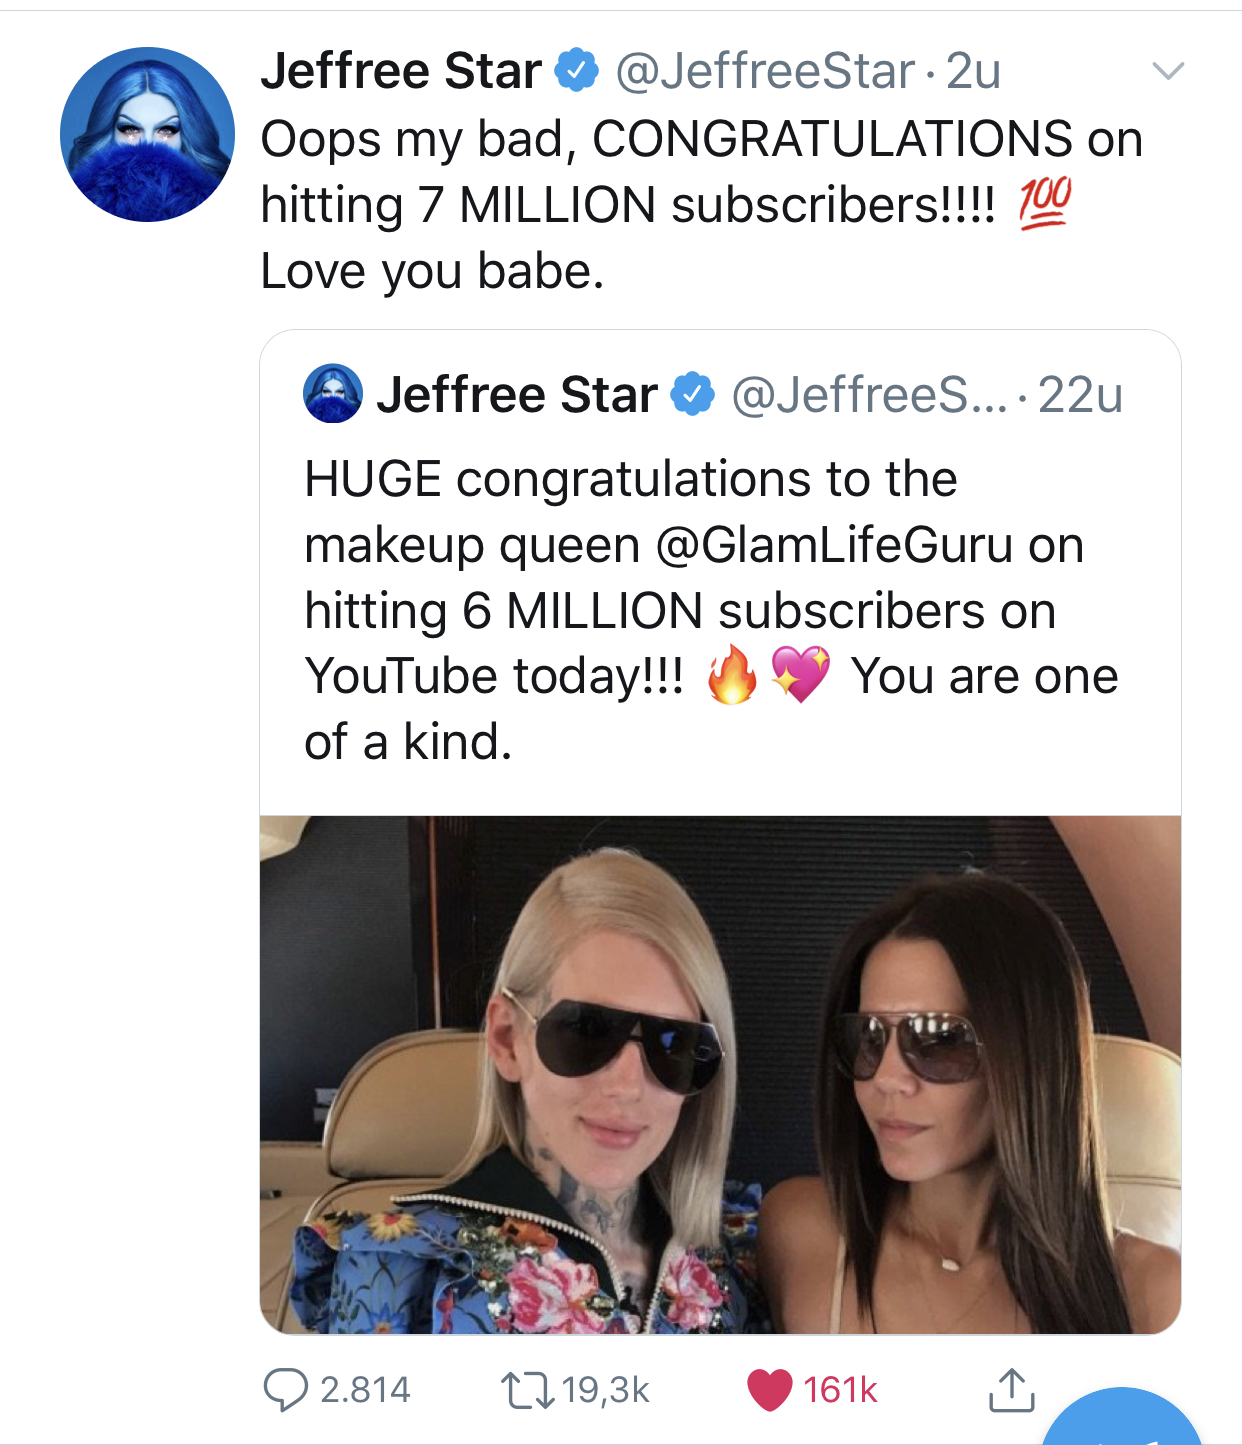Tap the reply speech bubble icon
Image resolution: width=1242 pixels, height=1445 pixels.
(285, 1389)
